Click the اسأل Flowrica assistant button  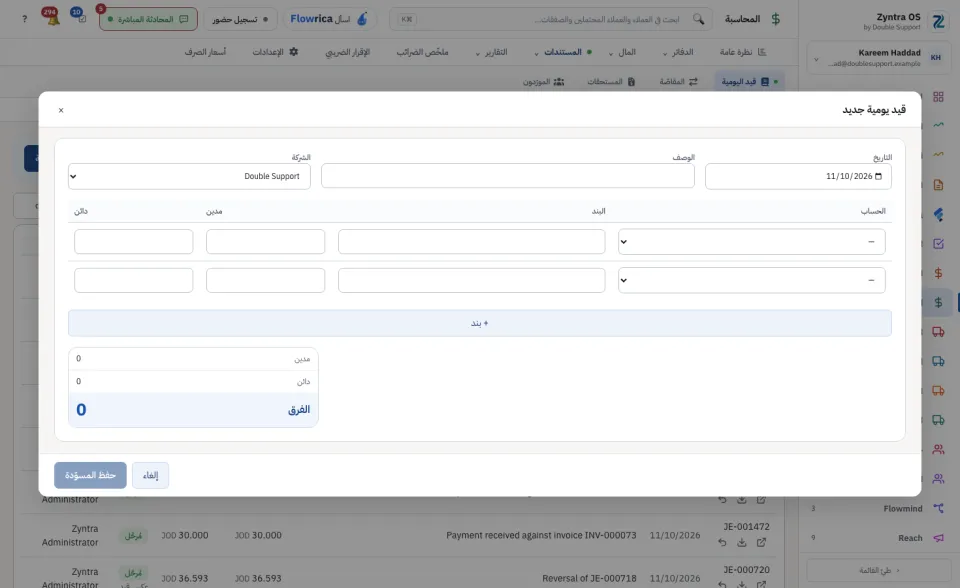tap(329, 19)
